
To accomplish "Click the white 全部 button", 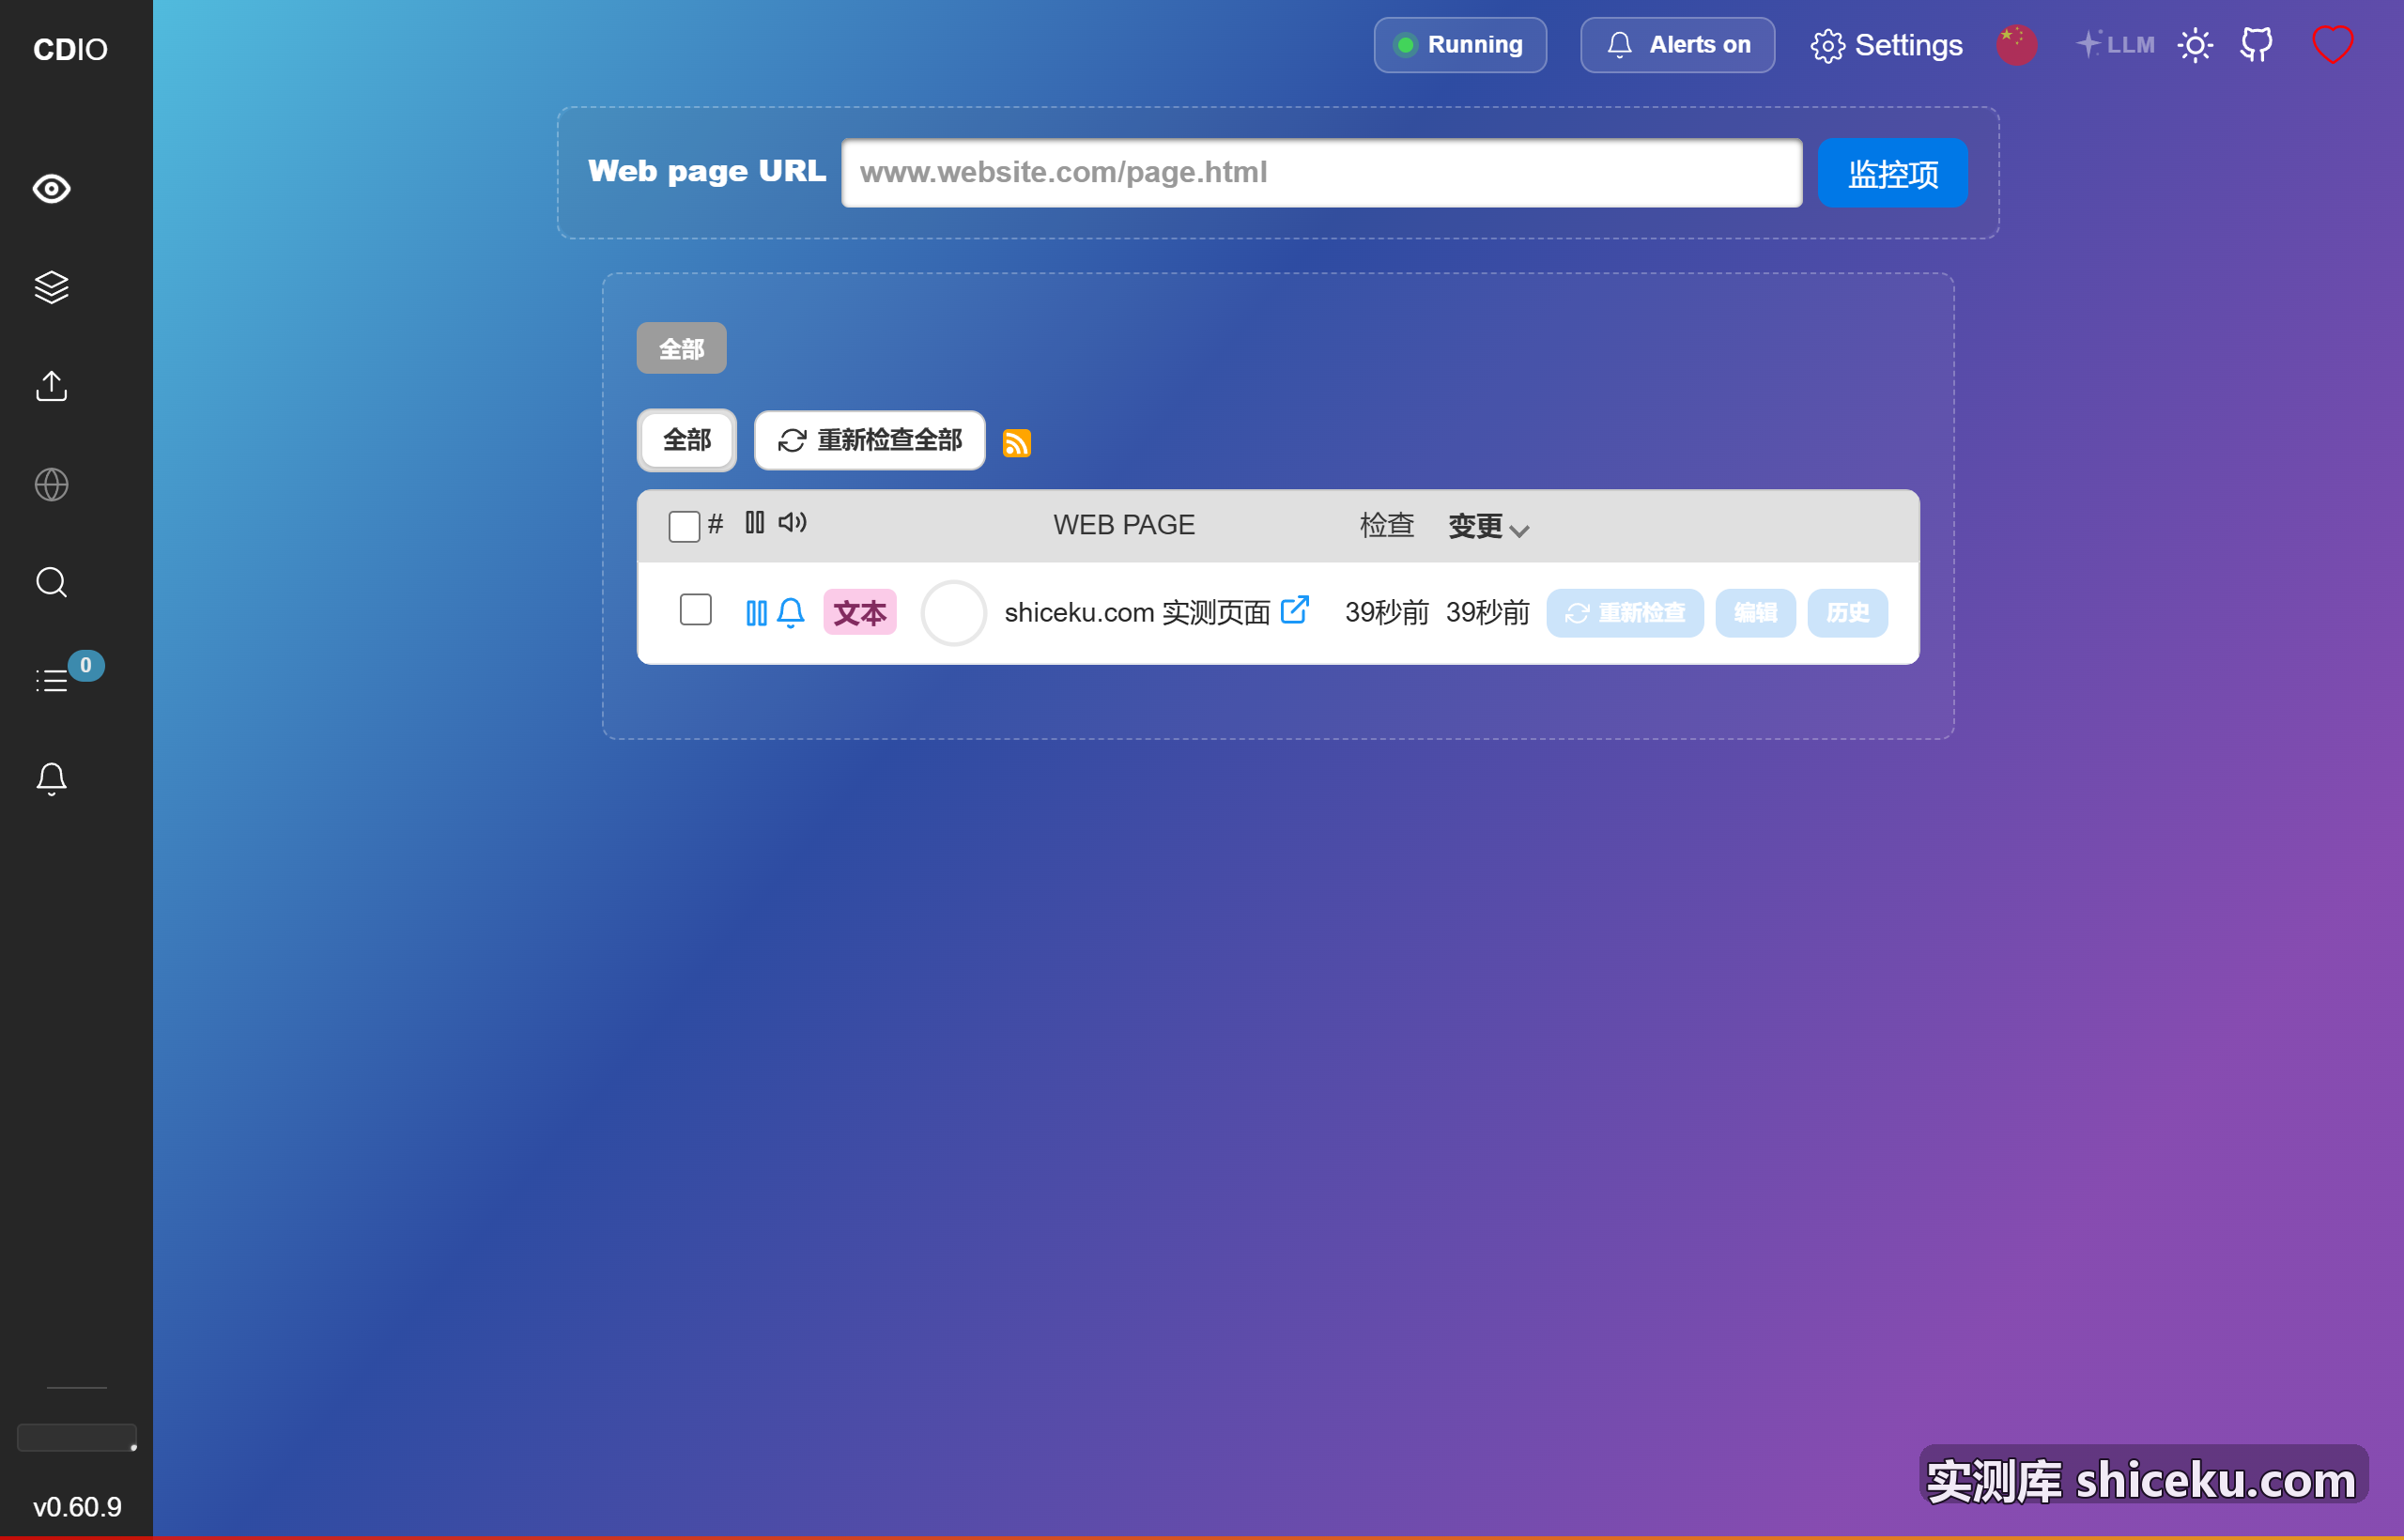I will 686,440.
